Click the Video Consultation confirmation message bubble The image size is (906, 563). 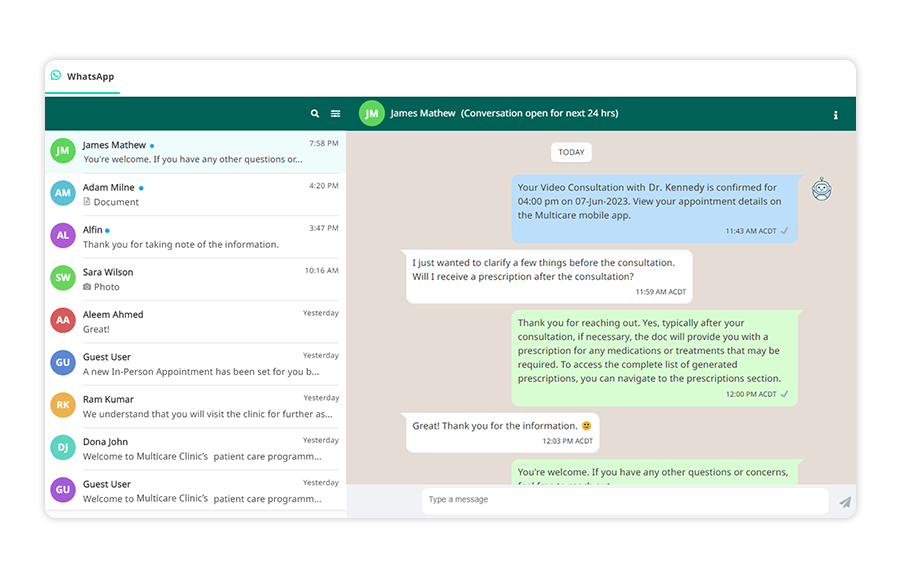[655, 209]
